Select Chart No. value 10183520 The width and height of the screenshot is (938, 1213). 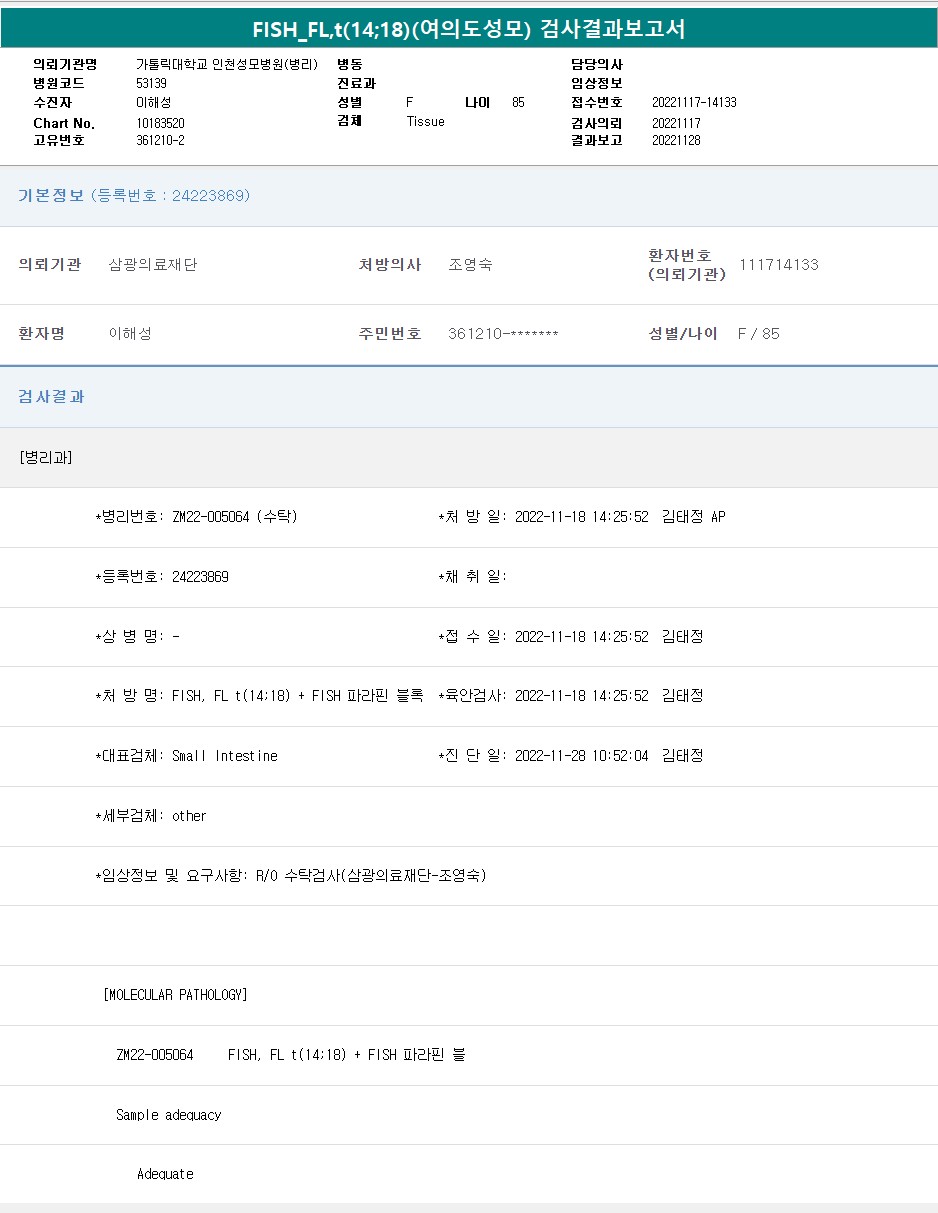click(x=160, y=123)
